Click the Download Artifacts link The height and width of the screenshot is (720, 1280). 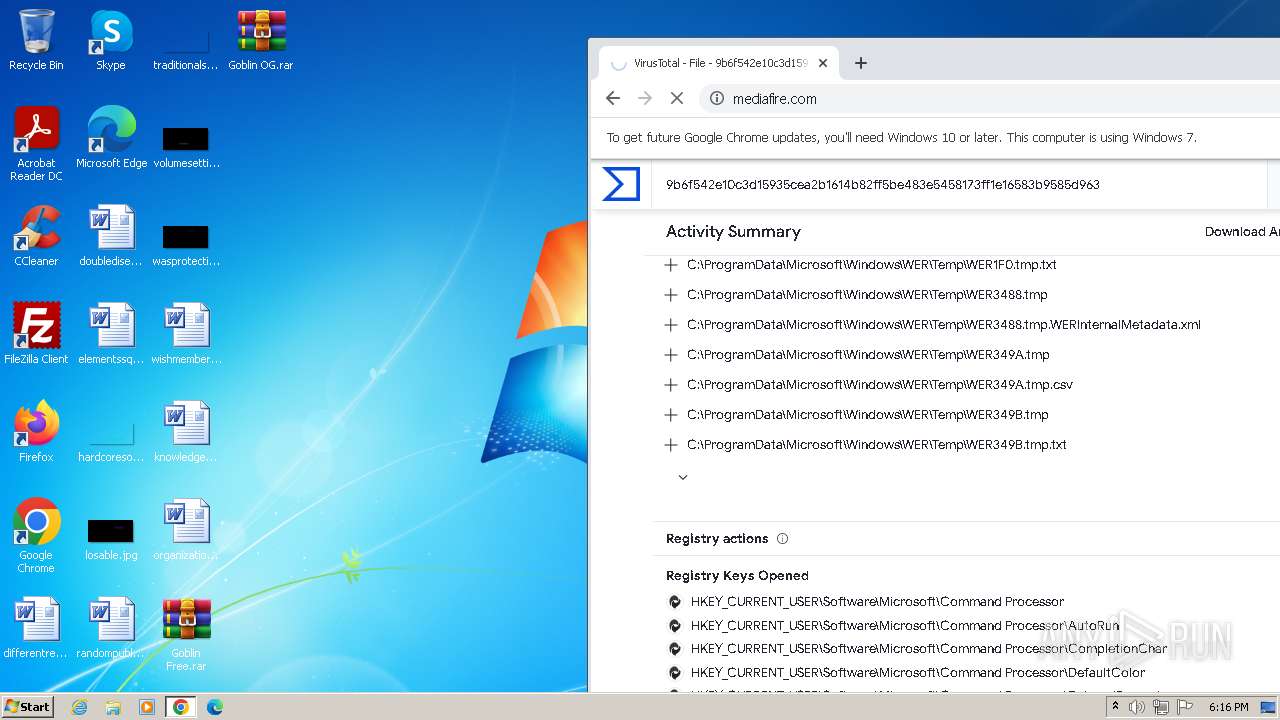tap(1242, 232)
